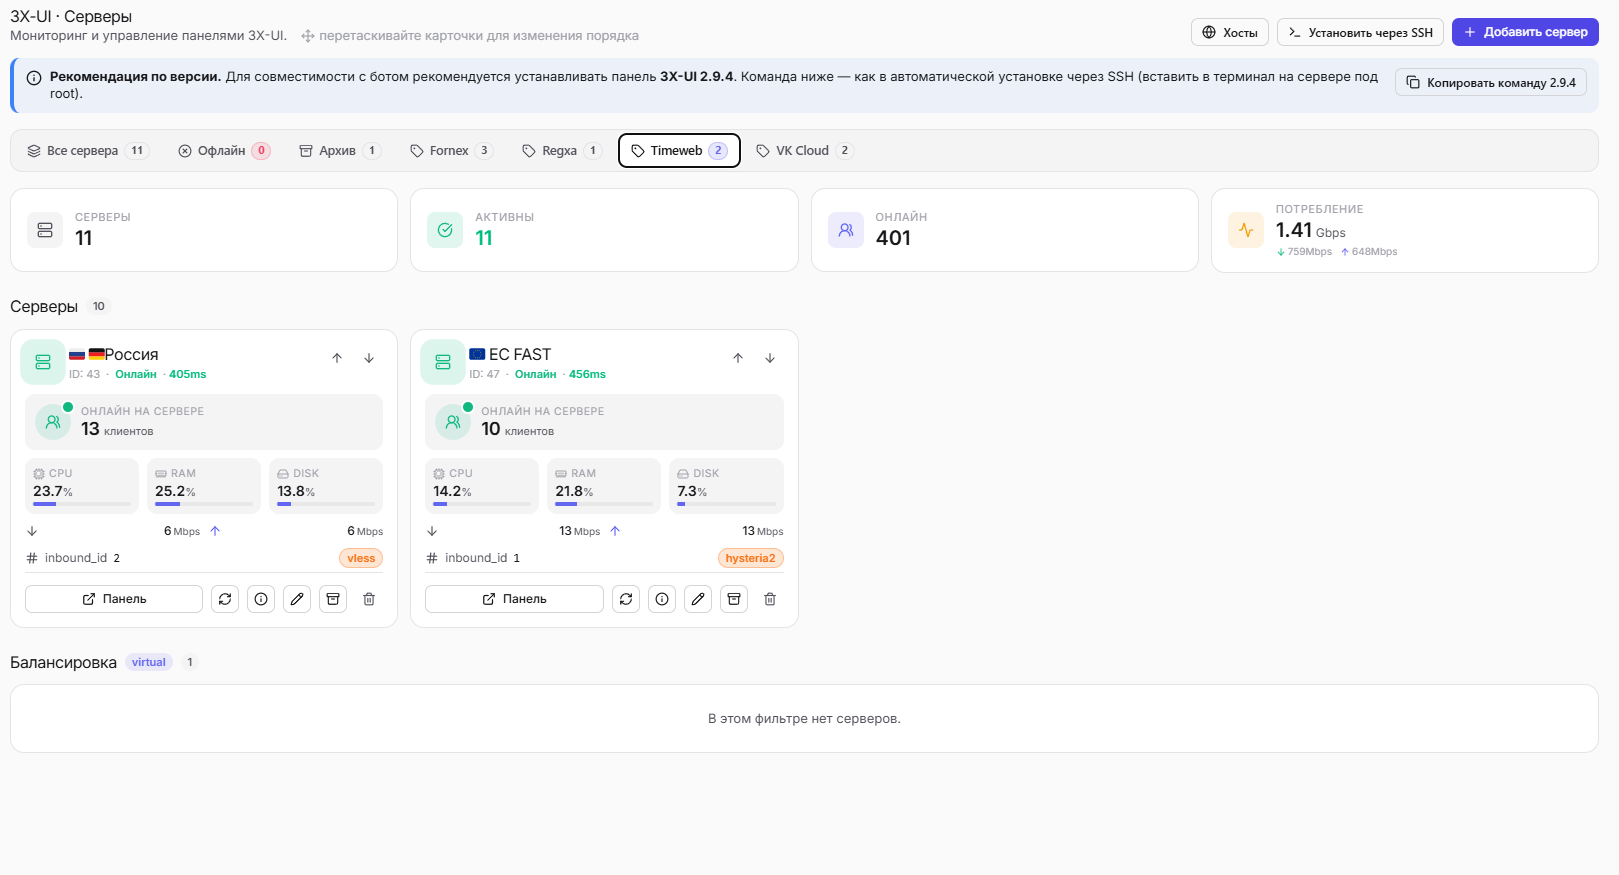Refresh the Россия server status
Image resolution: width=1619 pixels, height=875 pixels.
click(x=225, y=599)
